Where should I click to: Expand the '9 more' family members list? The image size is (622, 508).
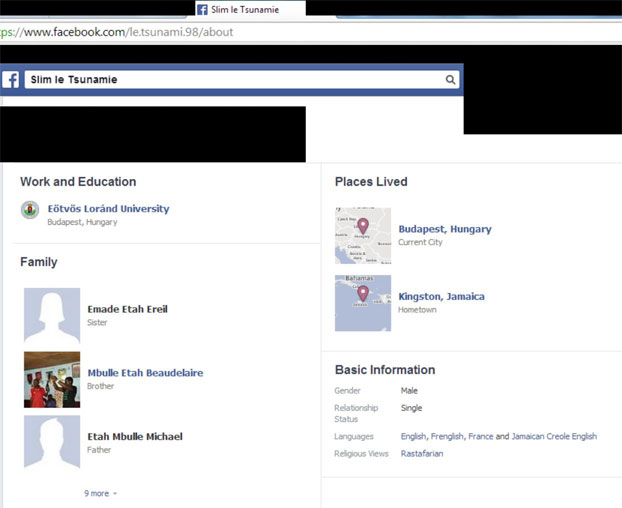click(100, 493)
